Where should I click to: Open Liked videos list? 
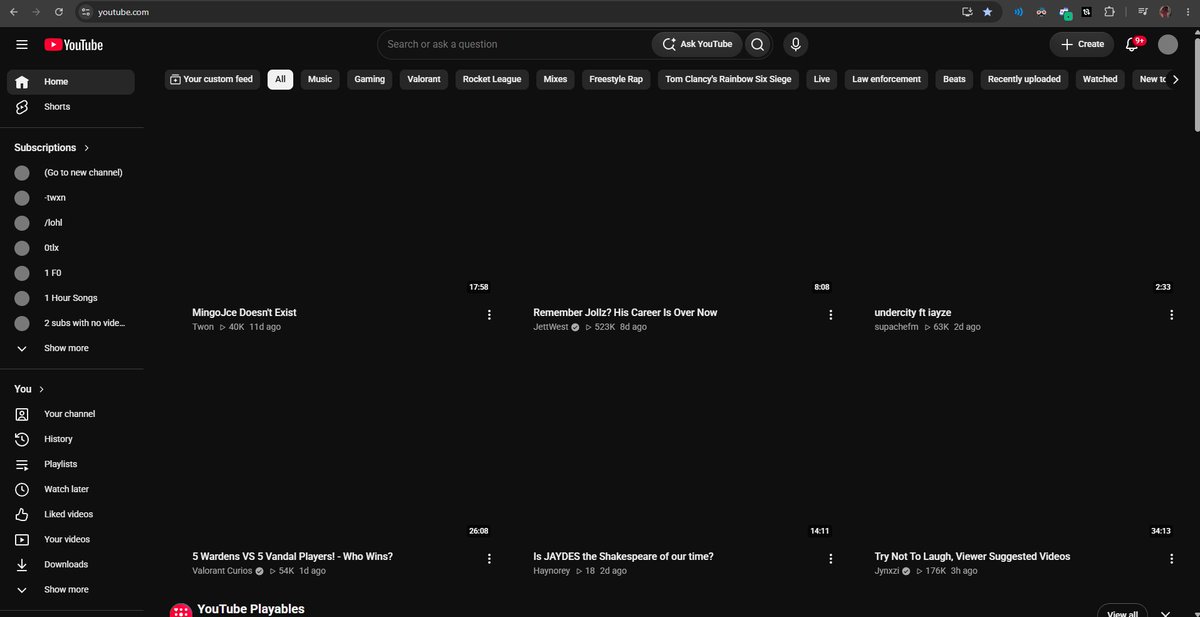(x=70, y=514)
